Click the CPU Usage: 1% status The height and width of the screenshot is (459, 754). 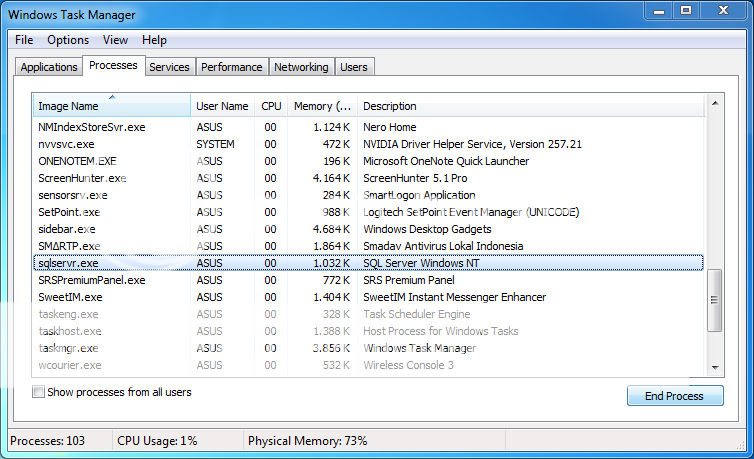pos(157,441)
